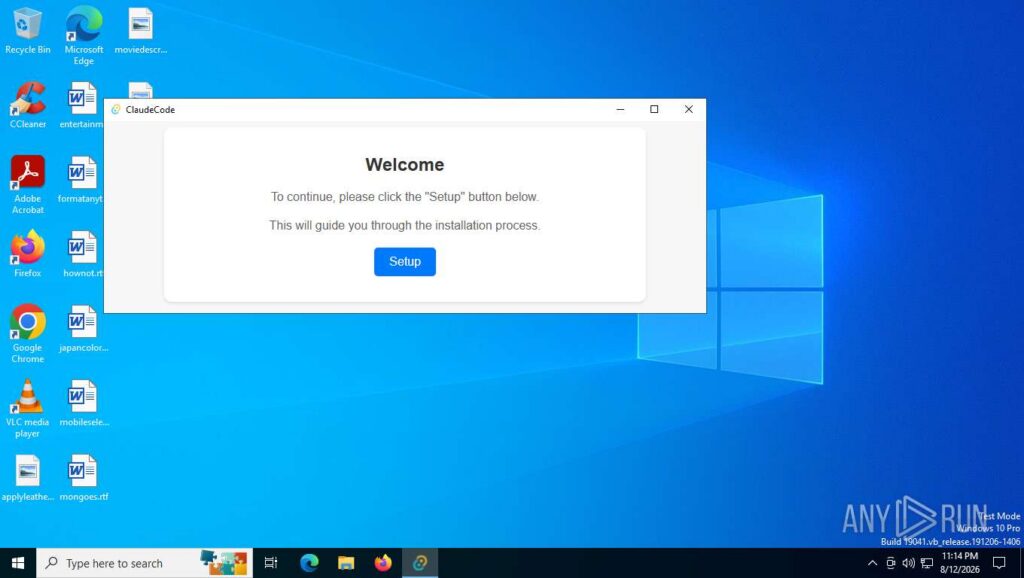1024x578 pixels.
Task: Select the formatanyt... Word document icon
Action: (x=81, y=180)
